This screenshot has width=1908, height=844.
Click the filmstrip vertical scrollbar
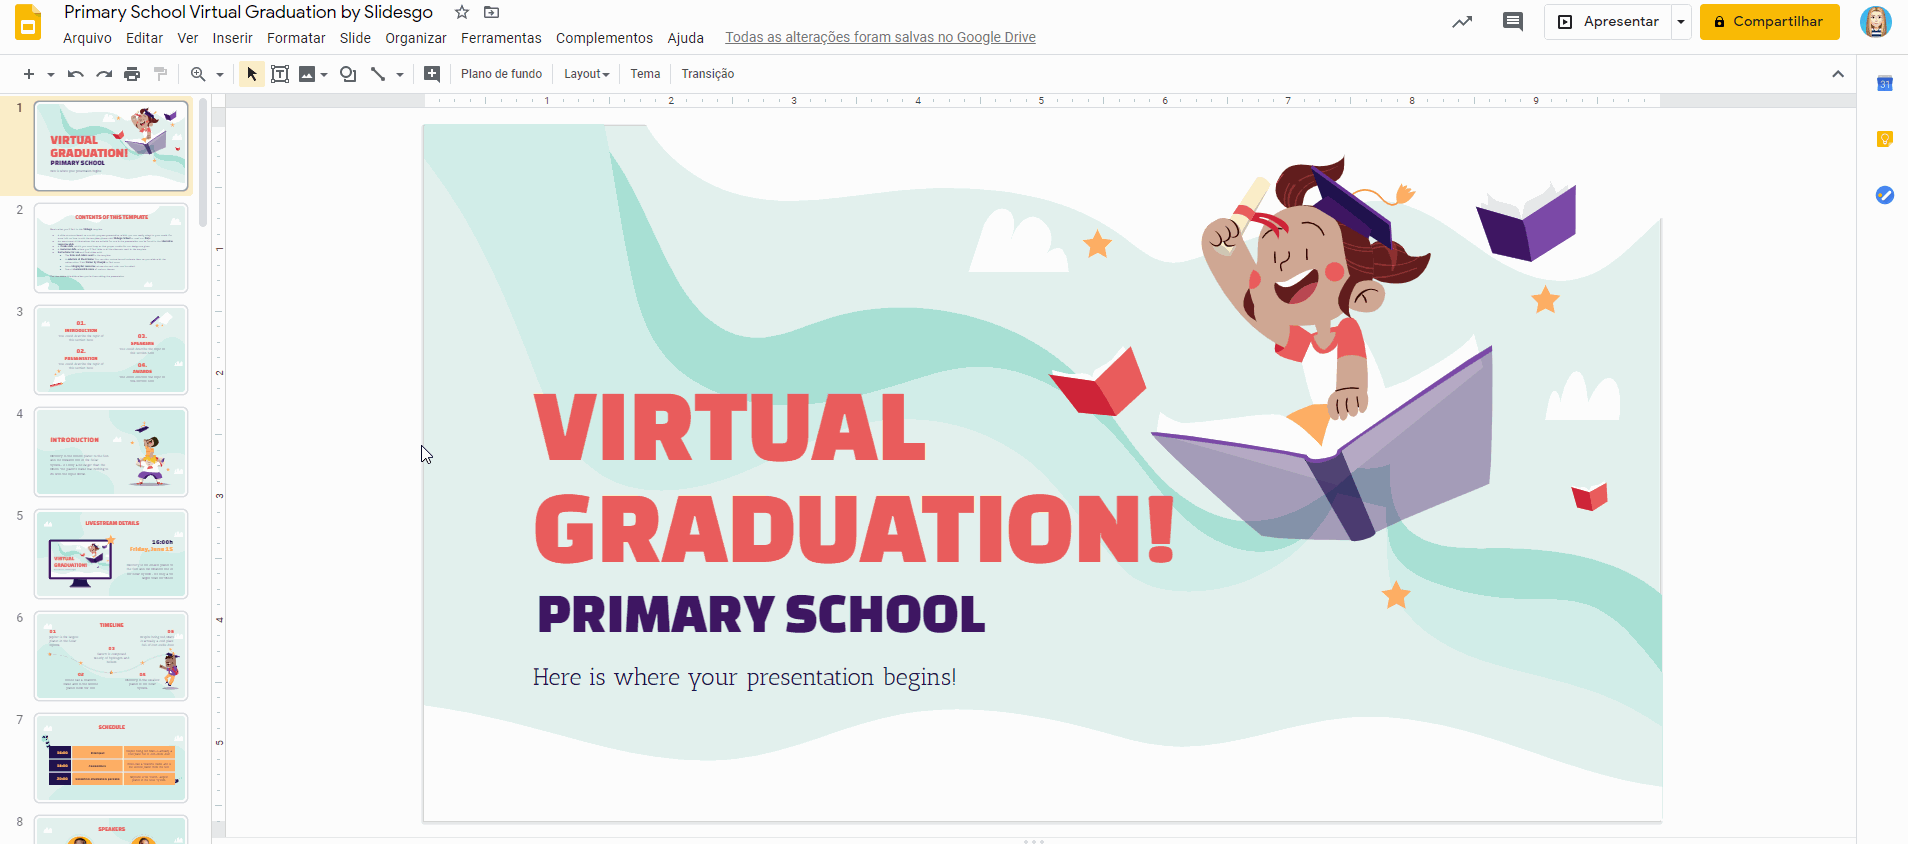click(203, 162)
